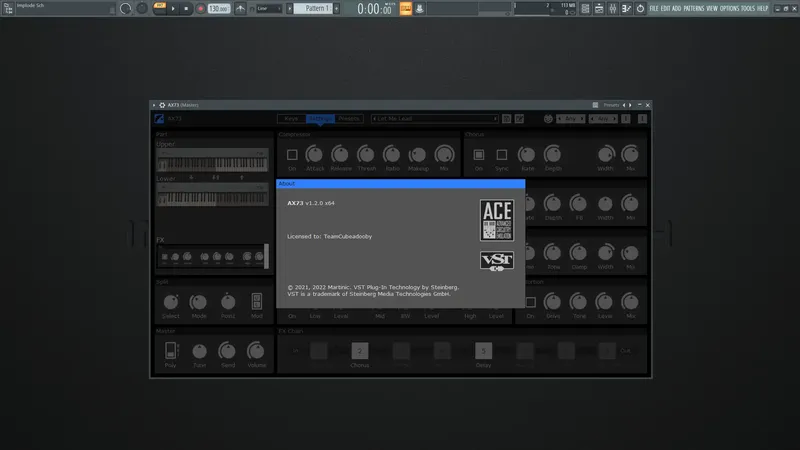The image size is (800, 450).
Task: Open the HELP menu
Action: [x=762, y=9]
